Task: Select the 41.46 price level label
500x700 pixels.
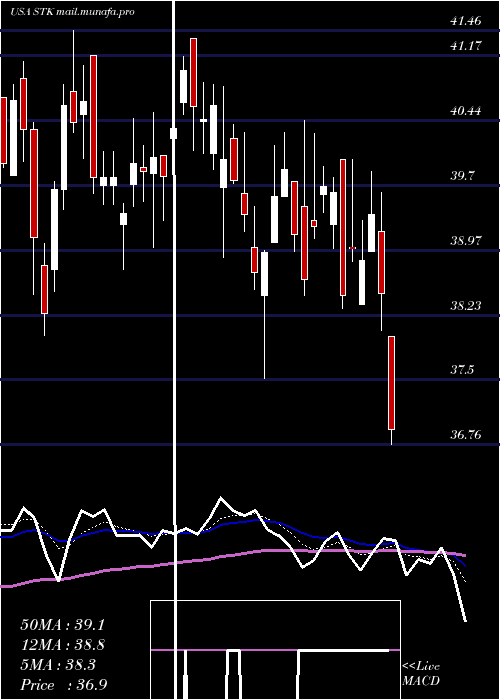Action: click(x=466, y=21)
